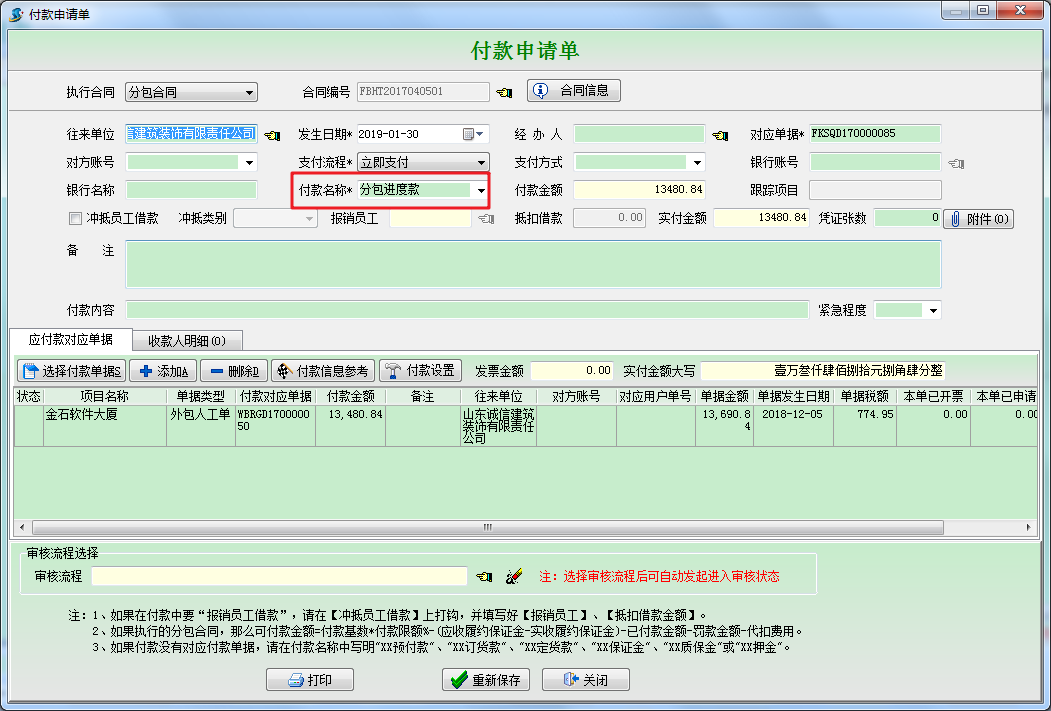The width and height of the screenshot is (1051, 711).
Task: Click the table's scroll left arrow
Action: [22, 527]
